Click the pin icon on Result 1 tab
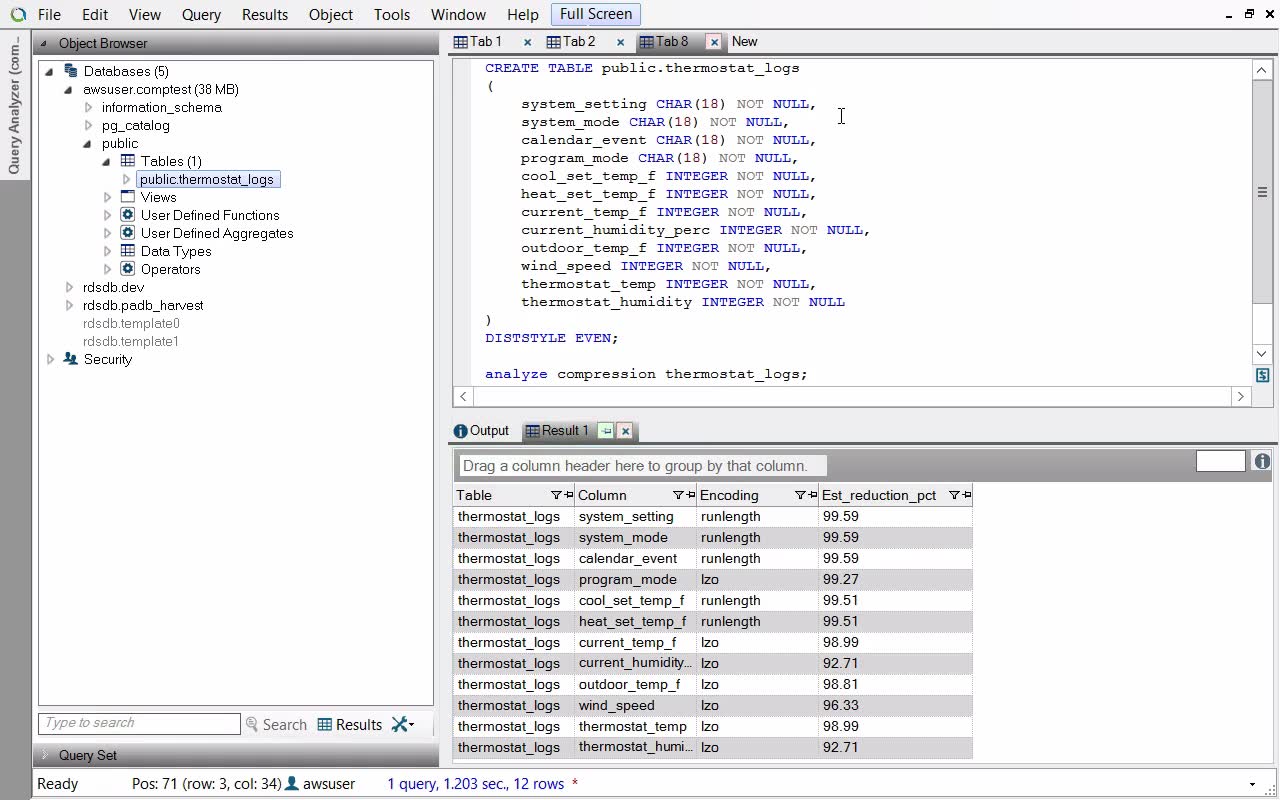Screen dimensions: 1280x800 [606, 431]
